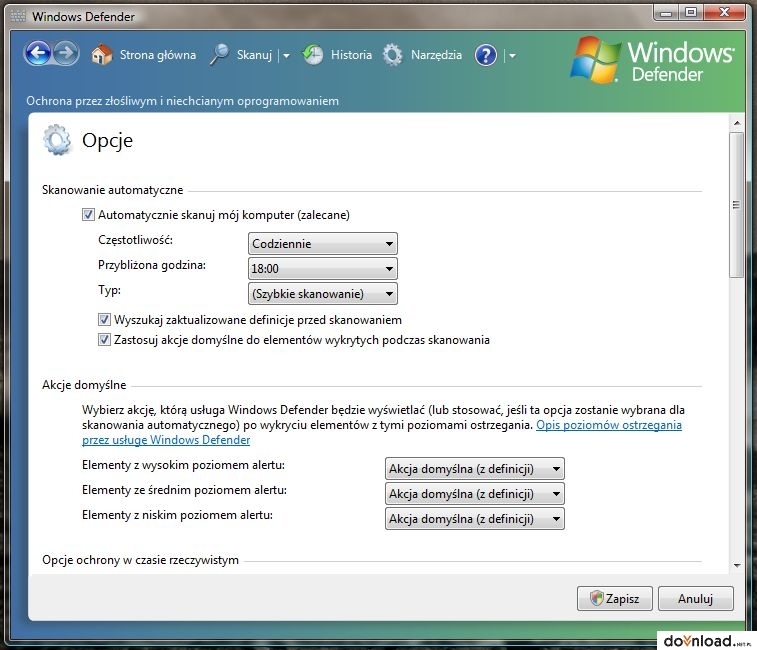
Task: Open the Historia page
Action: point(351,55)
